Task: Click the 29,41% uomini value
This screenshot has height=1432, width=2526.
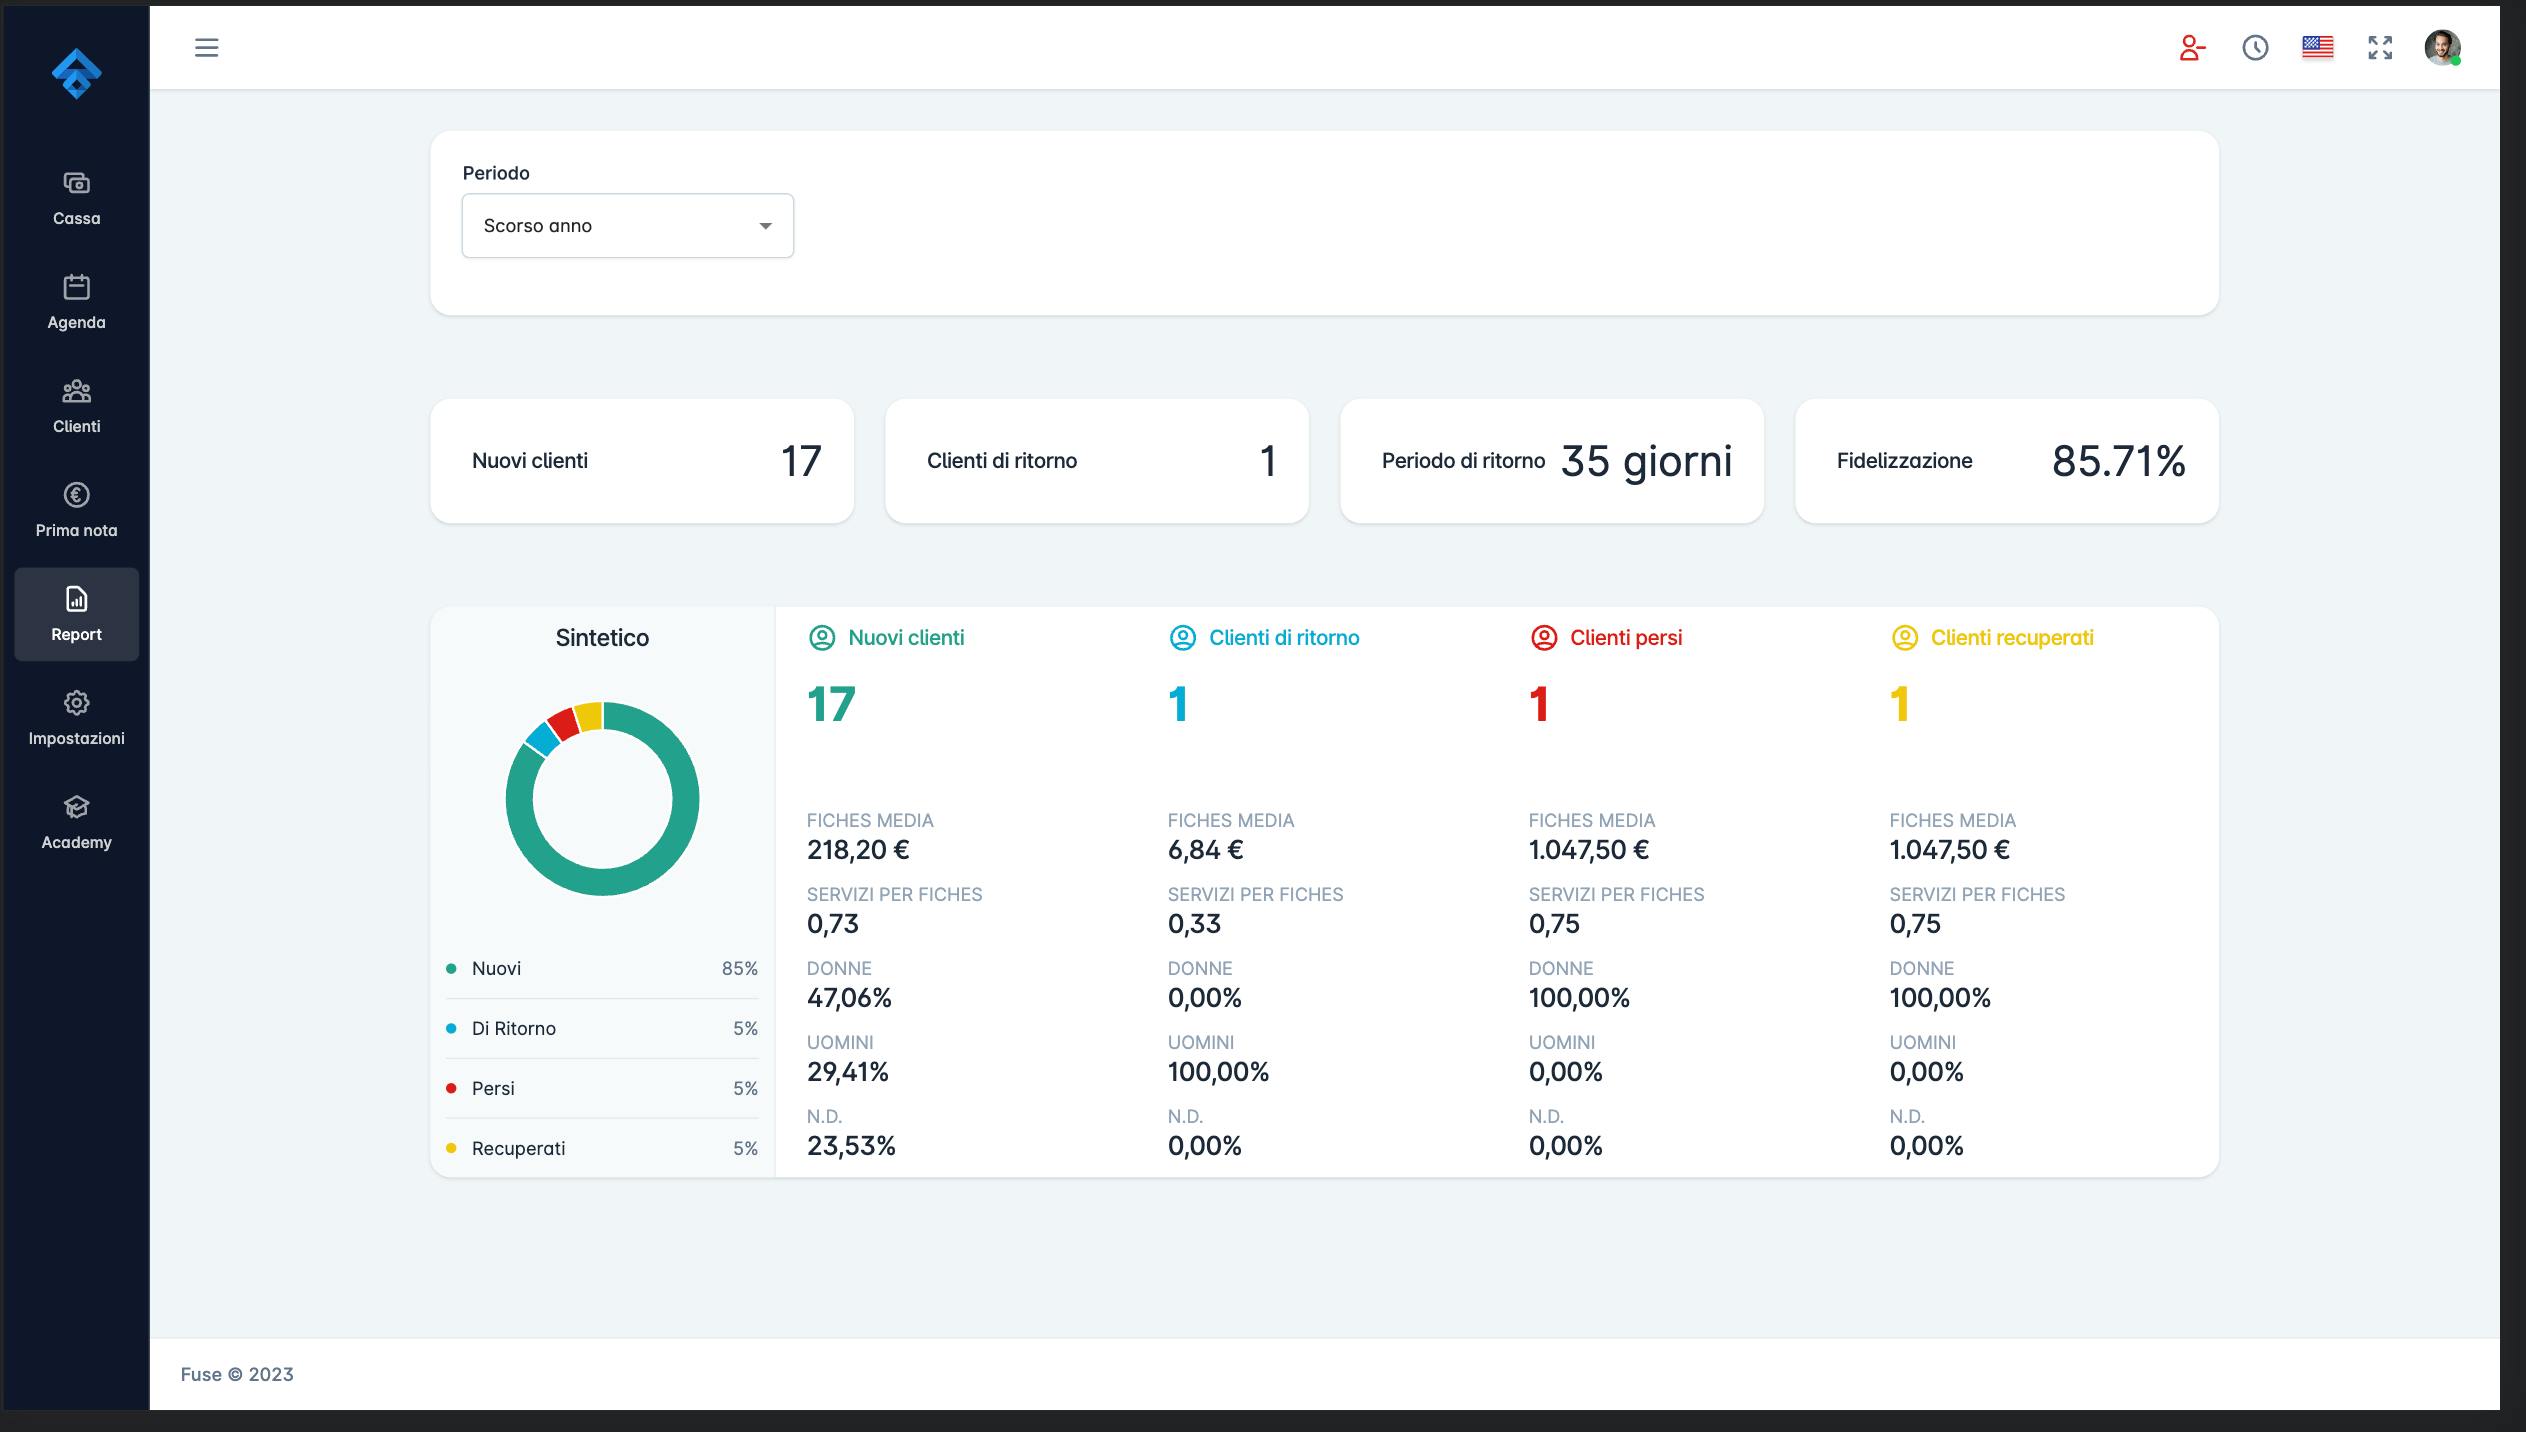Action: tap(848, 1072)
